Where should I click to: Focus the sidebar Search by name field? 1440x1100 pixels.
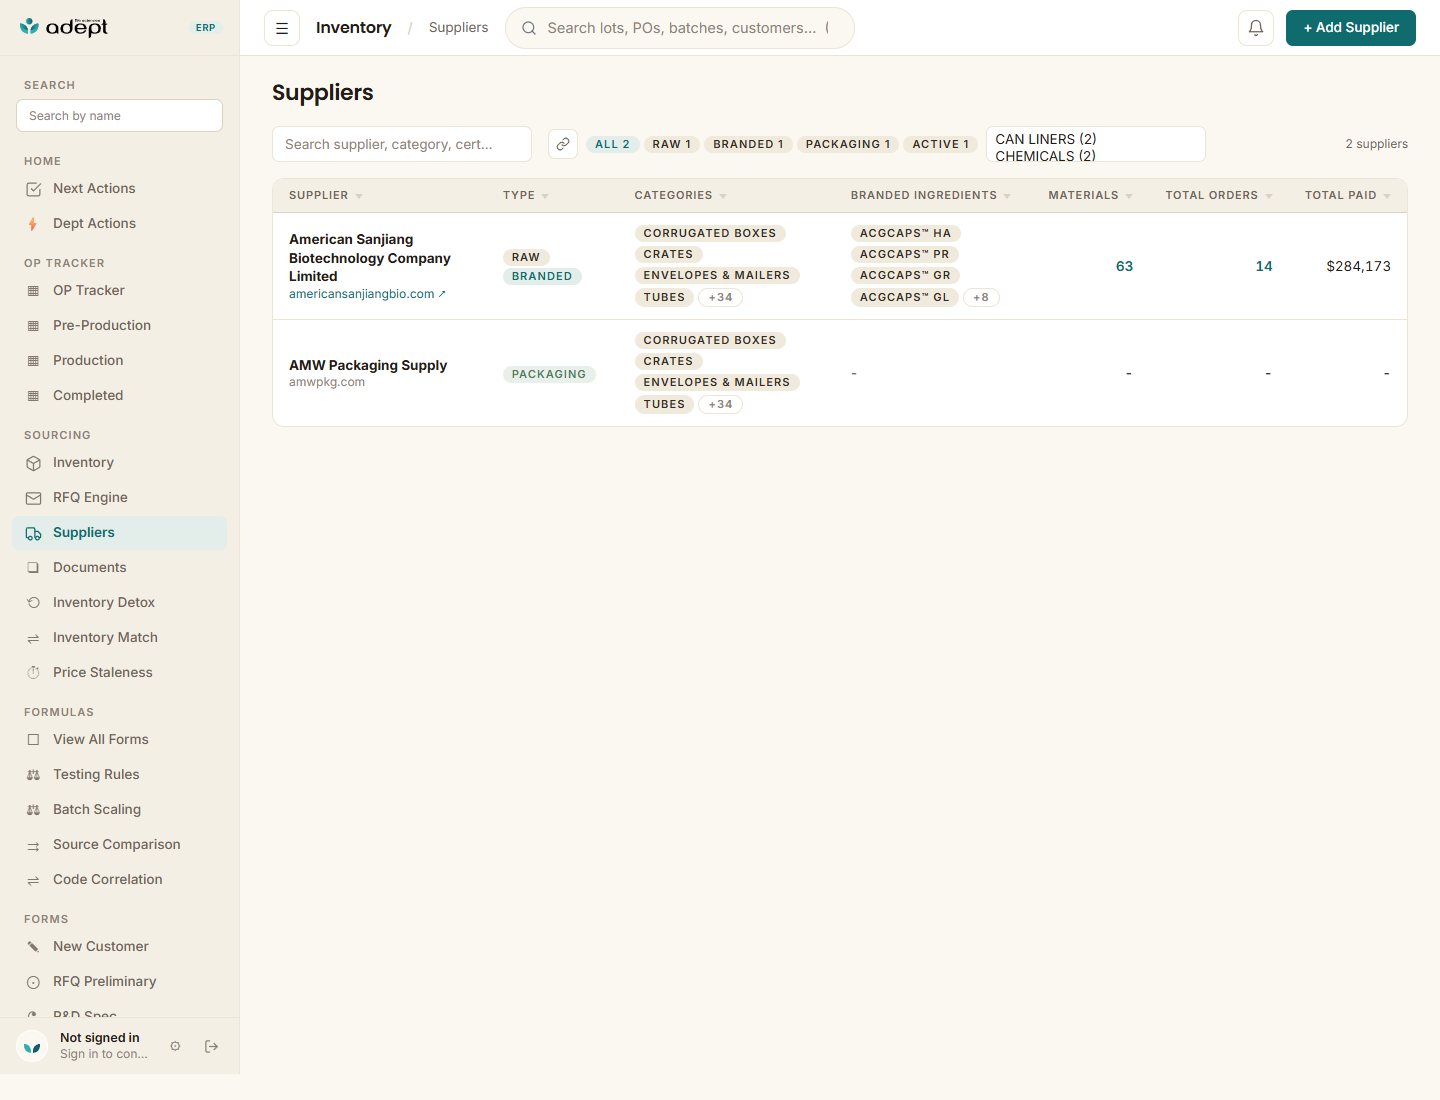click(x=120, y=115)
